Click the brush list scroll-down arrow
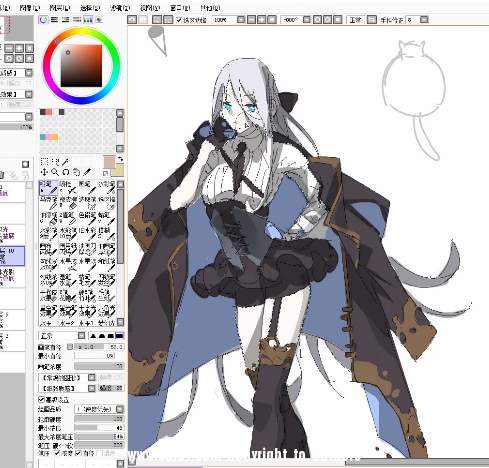Viewport: 489px width, 468px height. tap(120, 322)
